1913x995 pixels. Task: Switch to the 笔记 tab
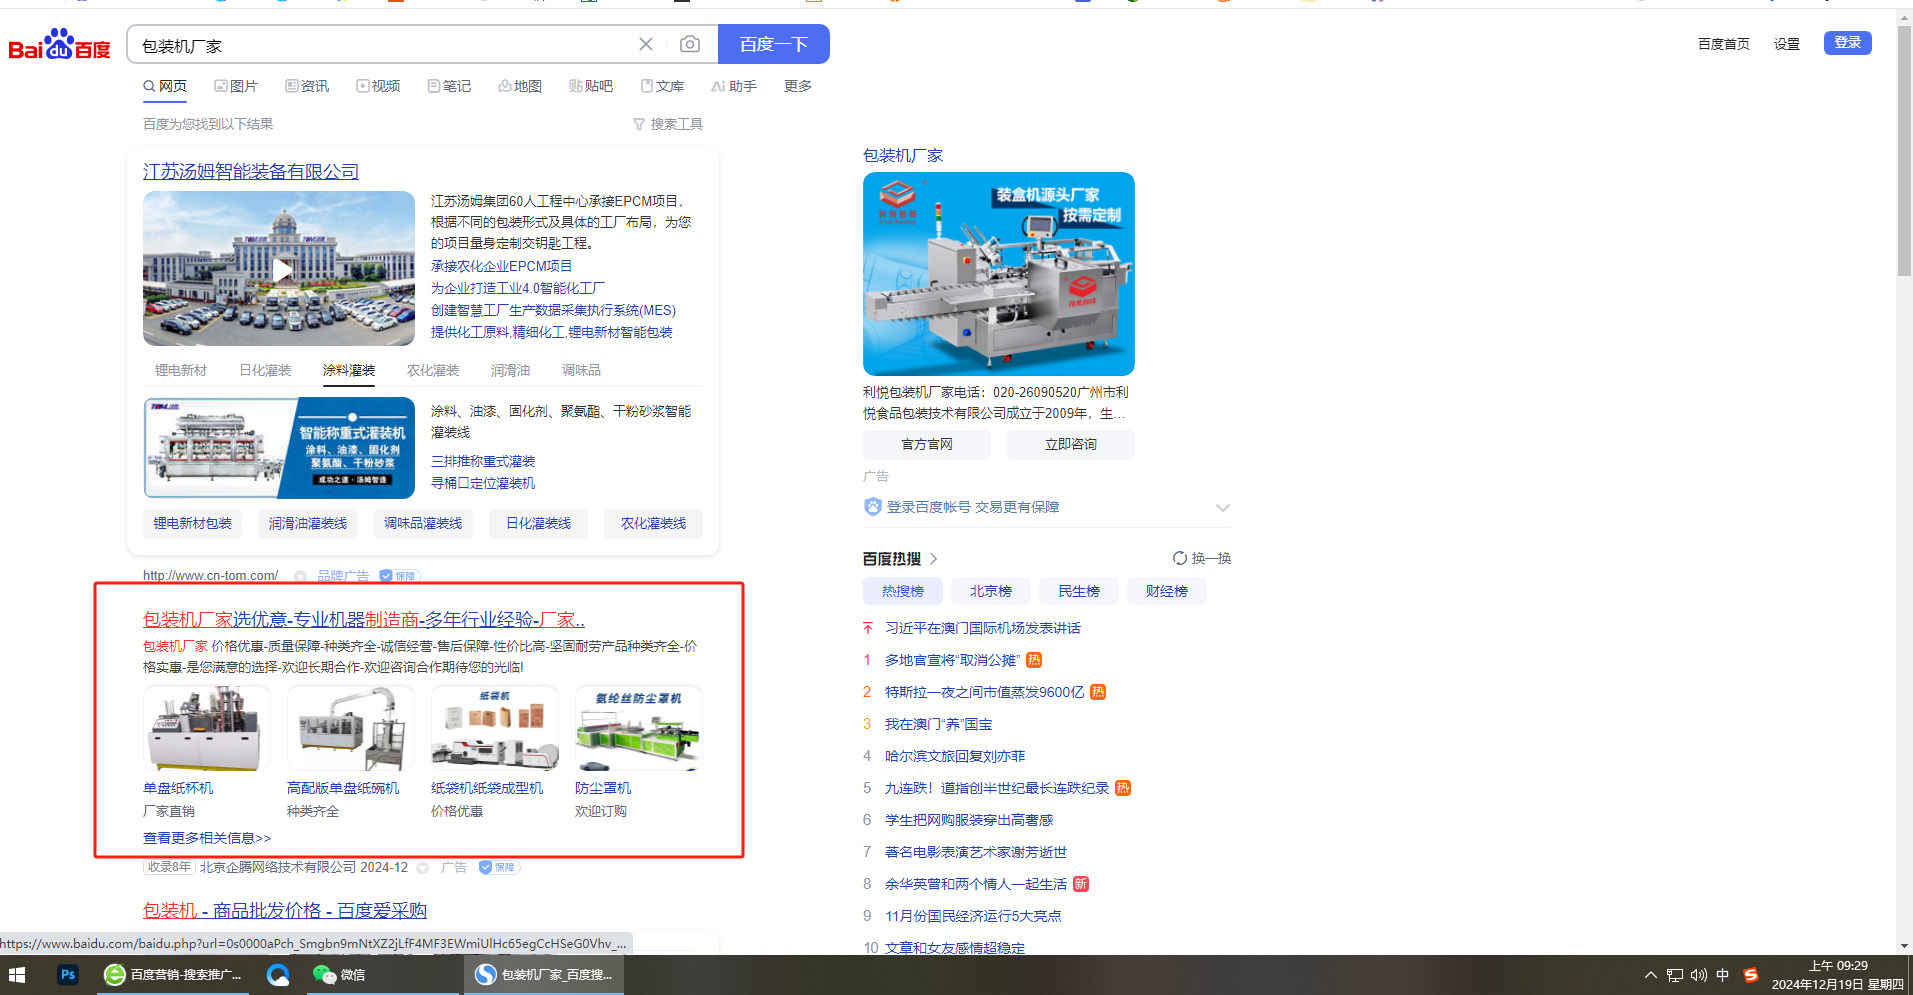(x=449, y=86)
